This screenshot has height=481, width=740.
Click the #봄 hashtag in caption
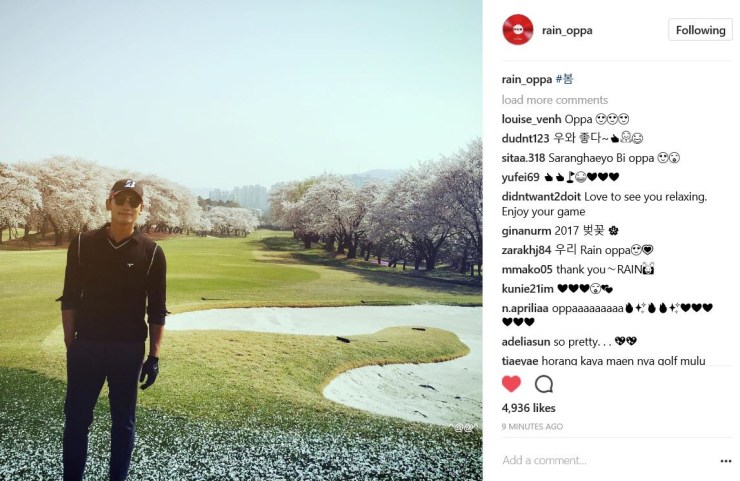(x=564, y=79)
